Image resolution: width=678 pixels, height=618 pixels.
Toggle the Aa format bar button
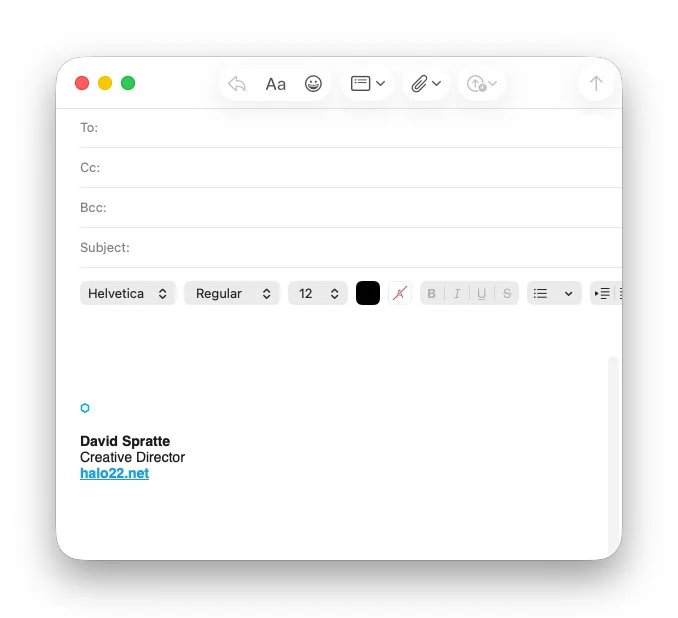275,84
